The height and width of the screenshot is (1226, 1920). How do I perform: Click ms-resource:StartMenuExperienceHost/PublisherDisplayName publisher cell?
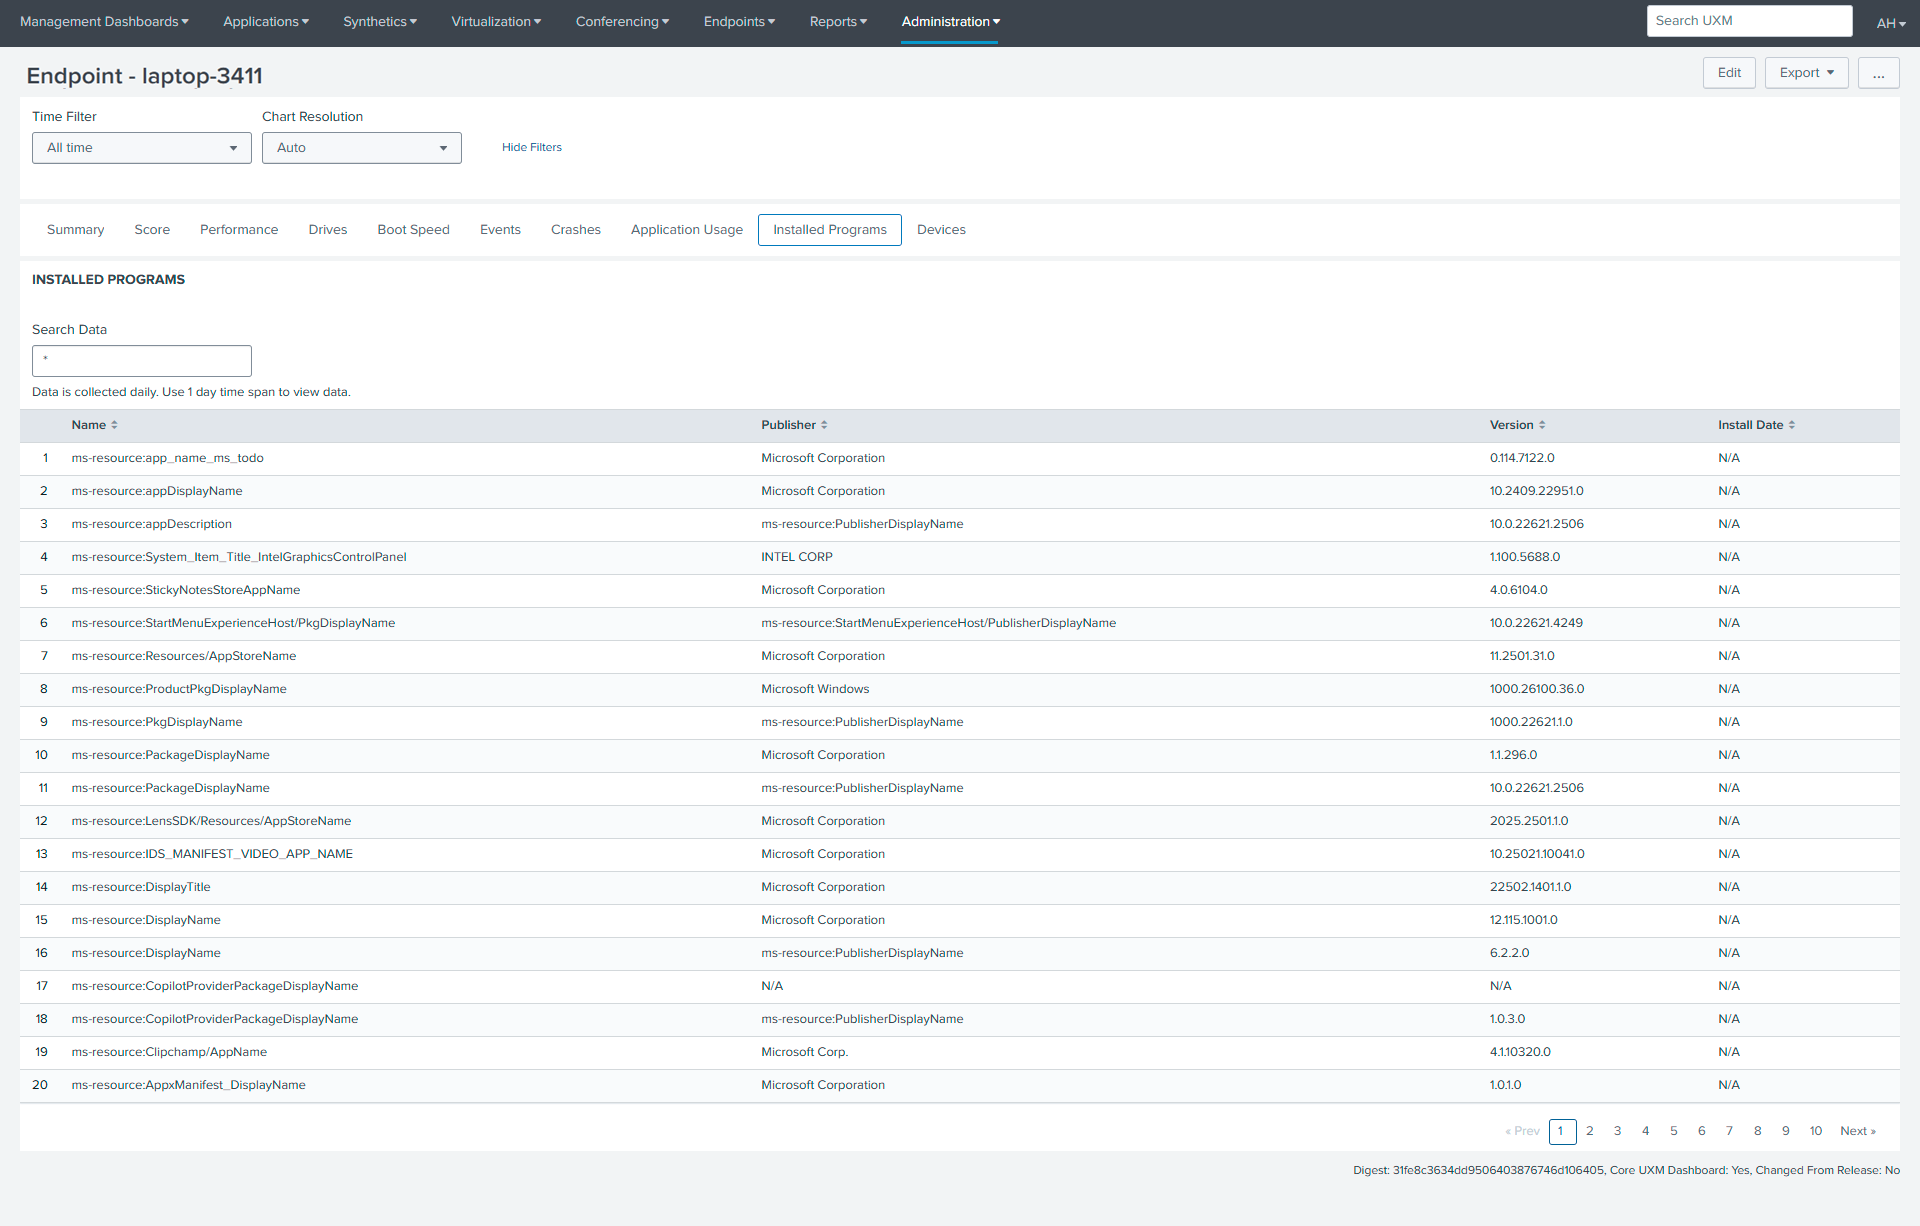pyautogui.click(x=938, y=623)
